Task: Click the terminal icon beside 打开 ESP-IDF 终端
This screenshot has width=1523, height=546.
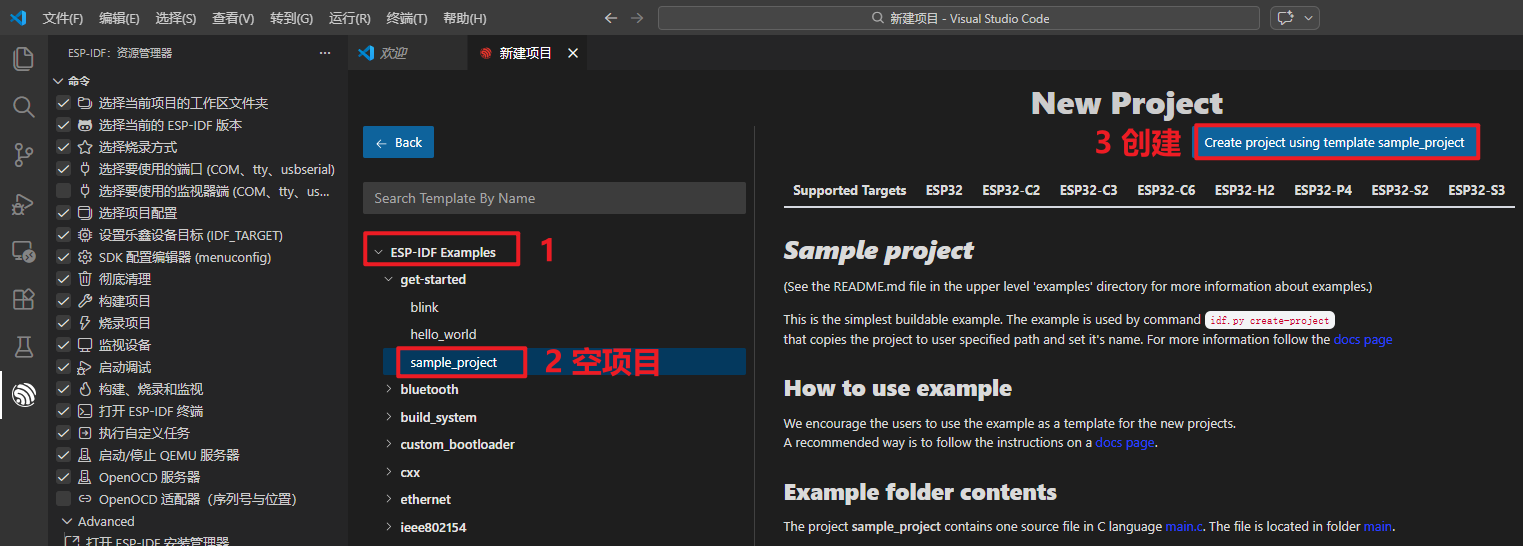Action: pos(85,411)
